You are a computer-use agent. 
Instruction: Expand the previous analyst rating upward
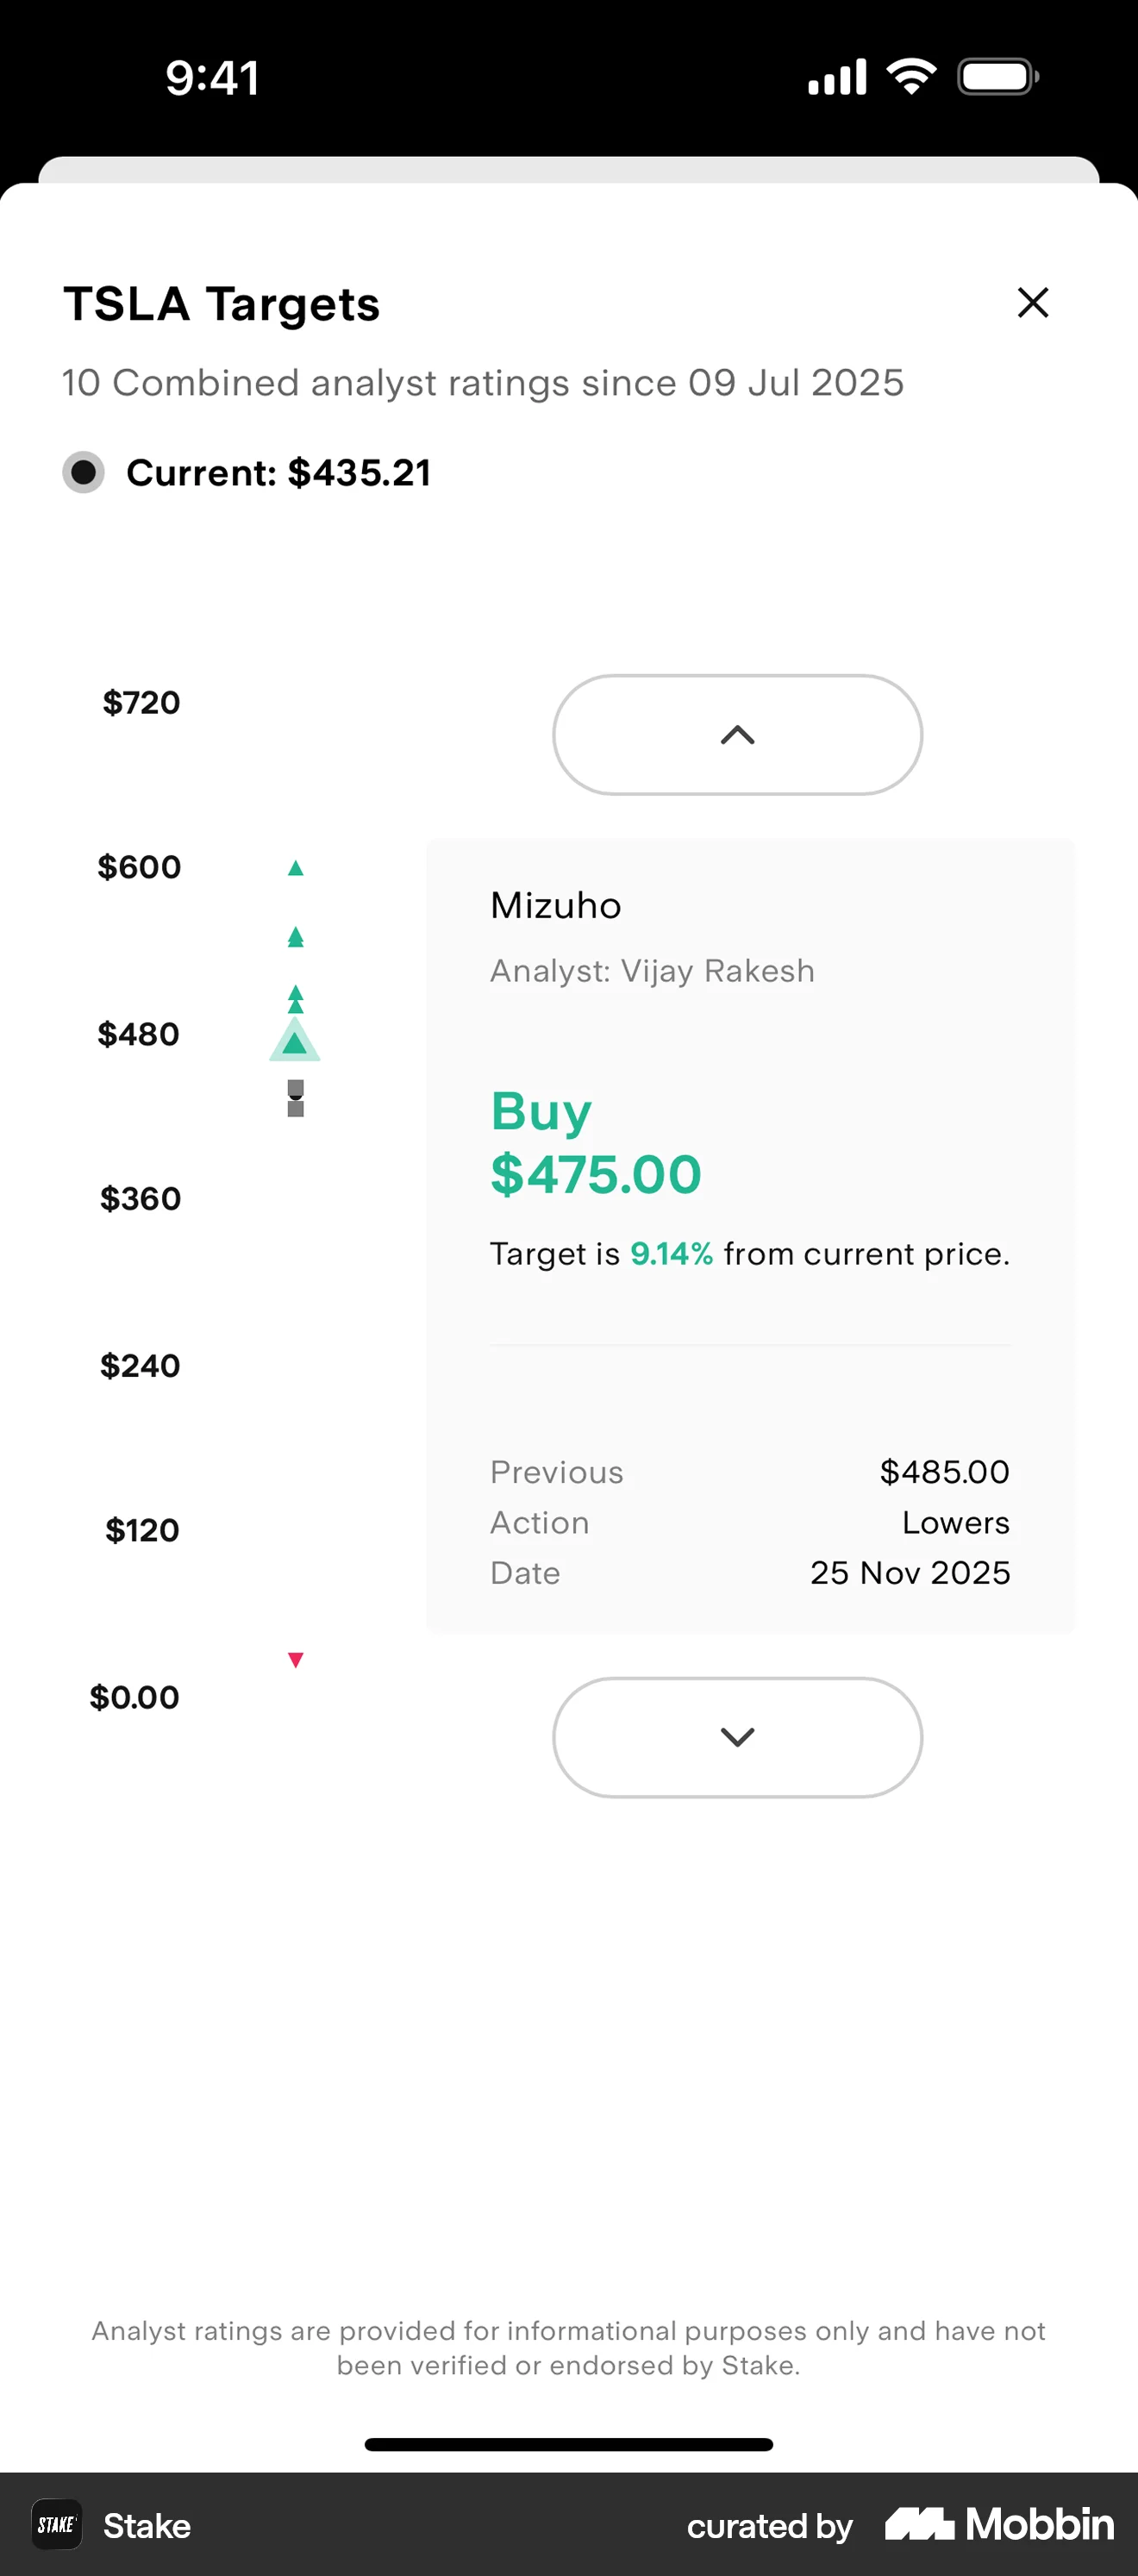click(x=736, y=734)
